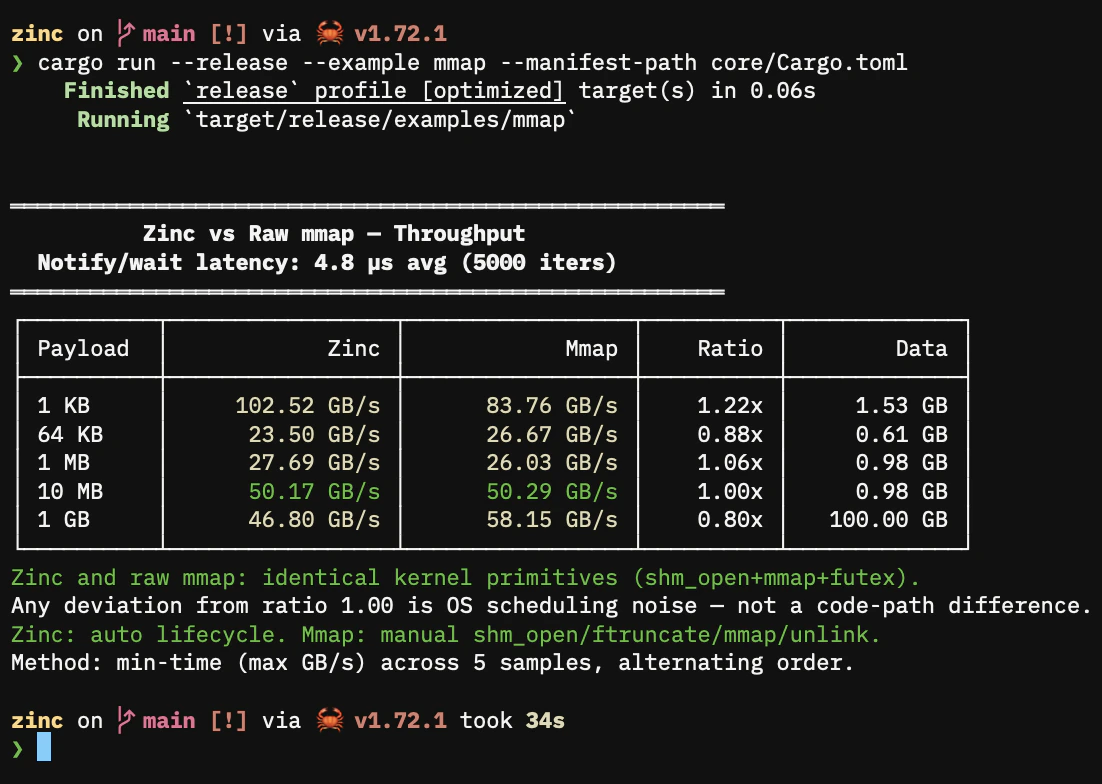Click the '1.00x' ratio cell

(730, 491)
